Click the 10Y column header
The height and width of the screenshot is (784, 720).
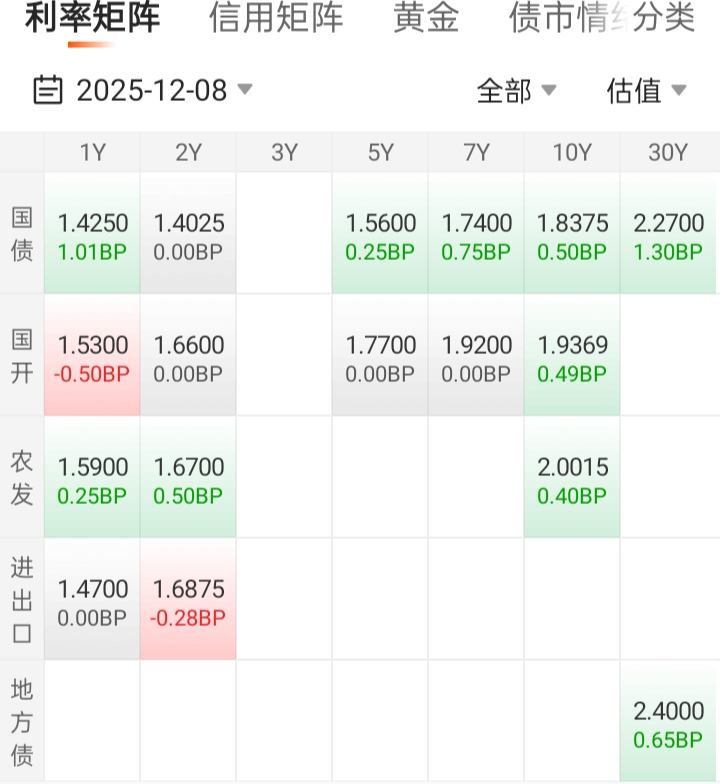(572, 152)
